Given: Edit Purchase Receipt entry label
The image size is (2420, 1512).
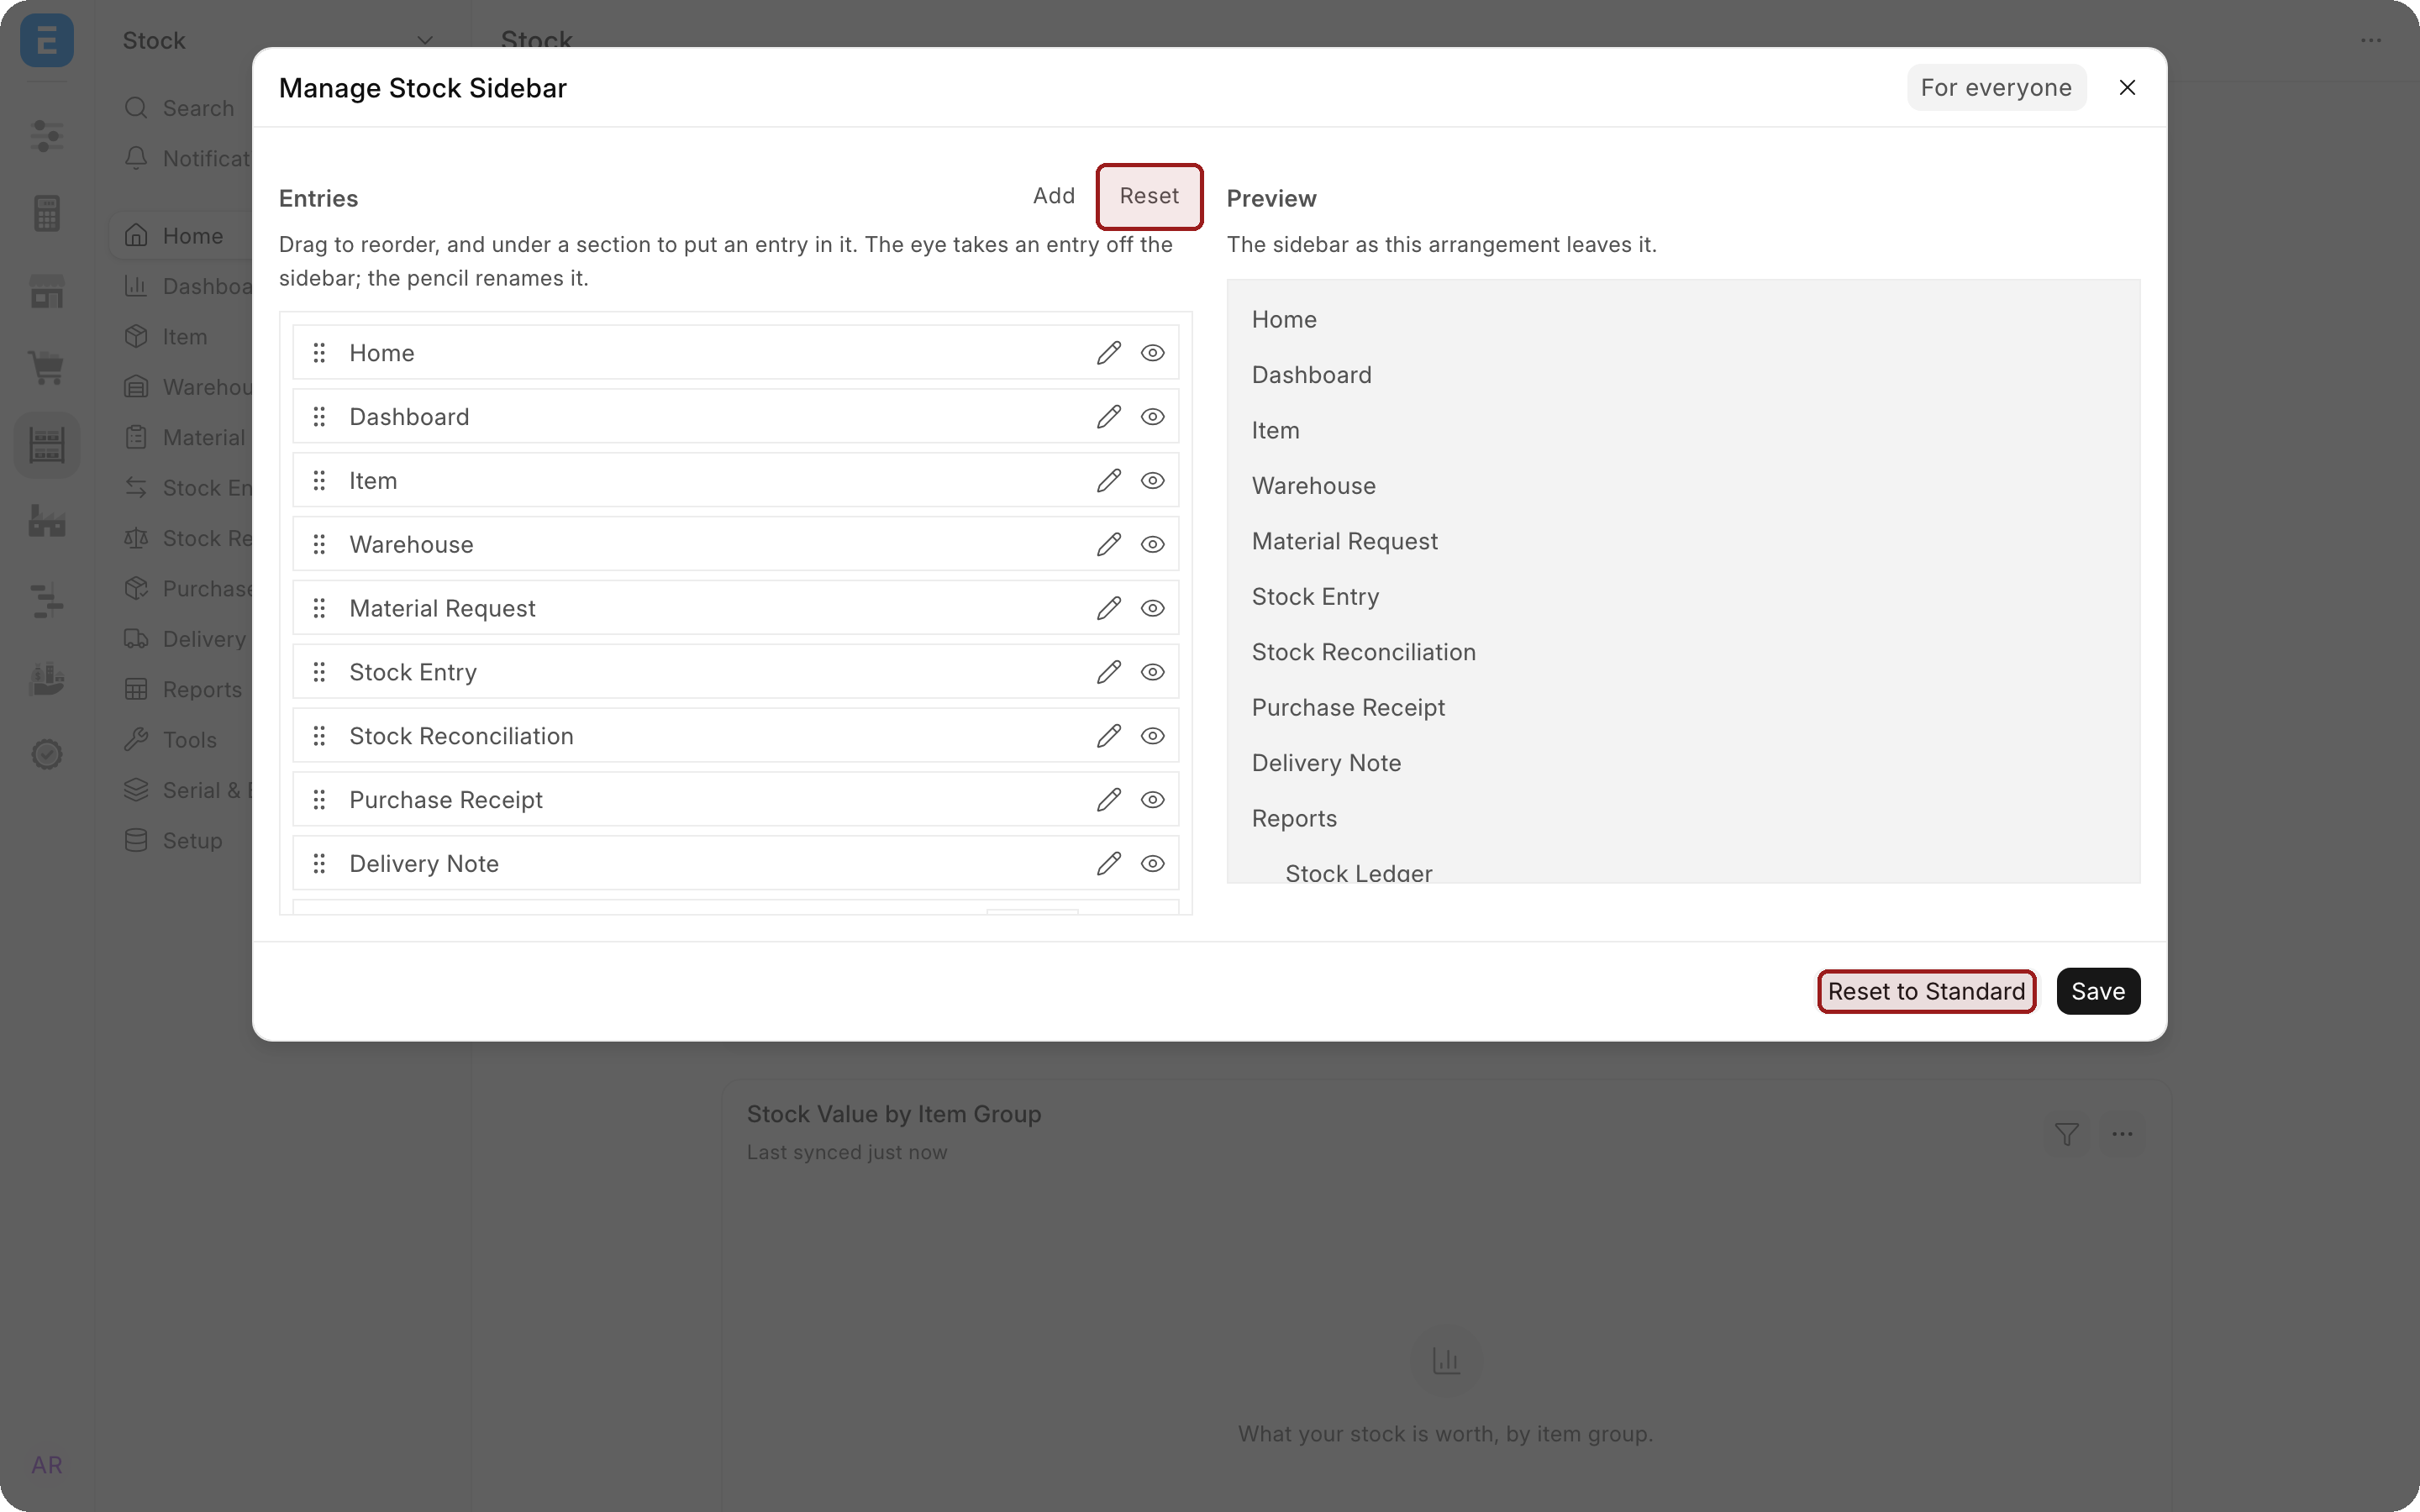Looking at the screenshot, I should pyautogui.click(x=1108, y=800).
